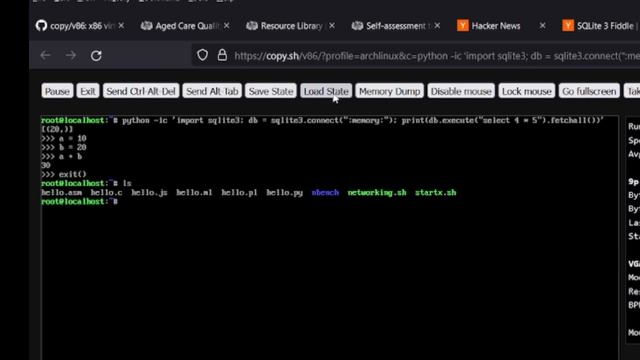640x360 pixels.
Task: Click the padlock site security icon
Action: 222,55
